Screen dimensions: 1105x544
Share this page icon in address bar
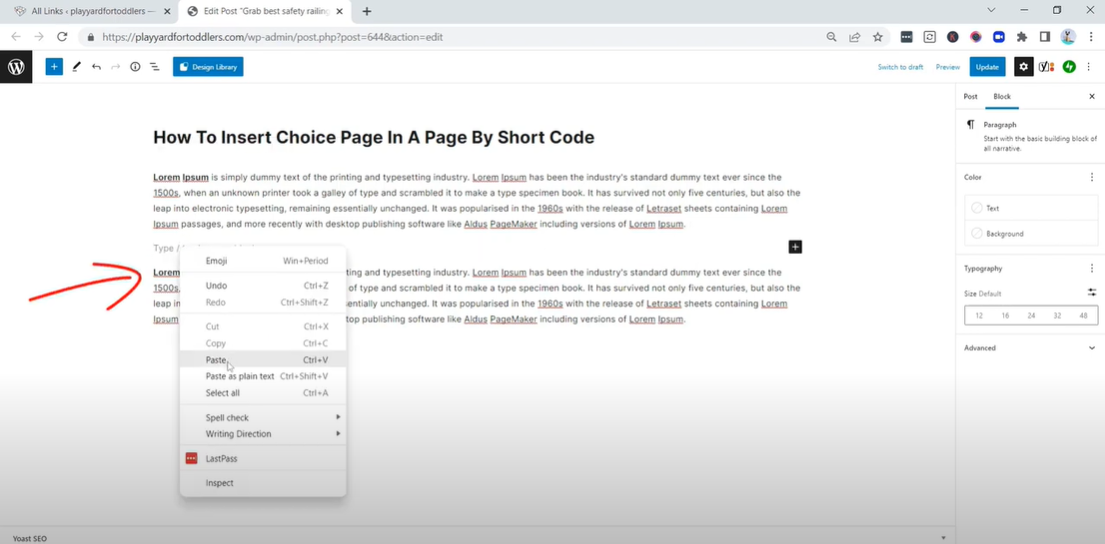tap(854, 37)
